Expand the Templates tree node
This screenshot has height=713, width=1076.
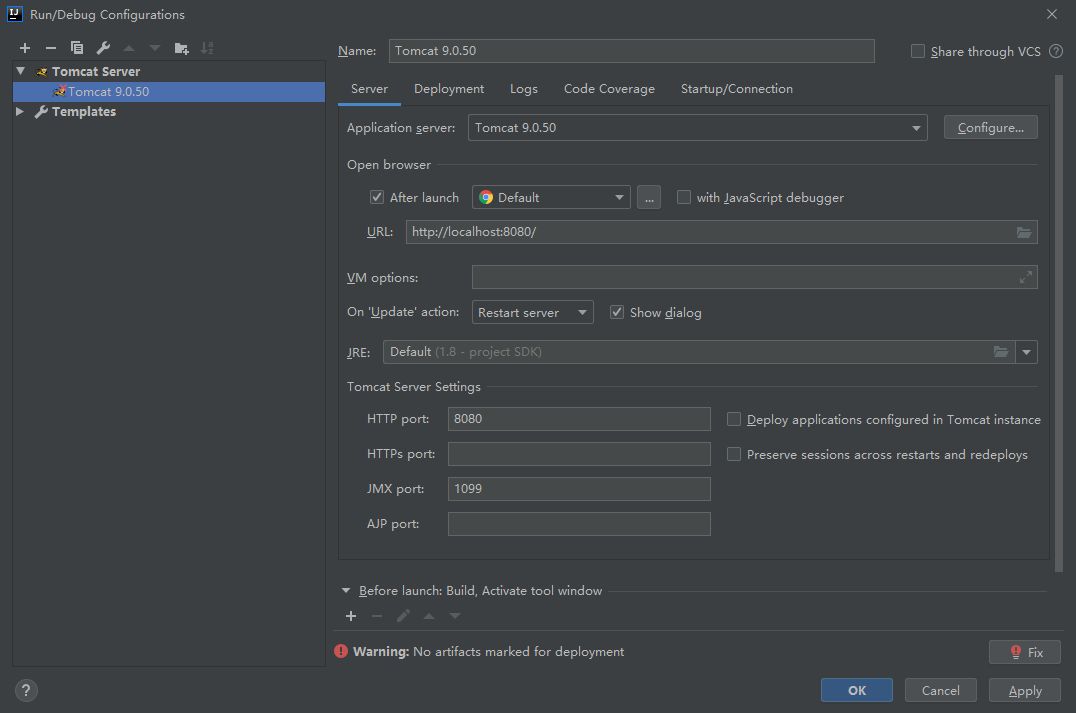21,111
